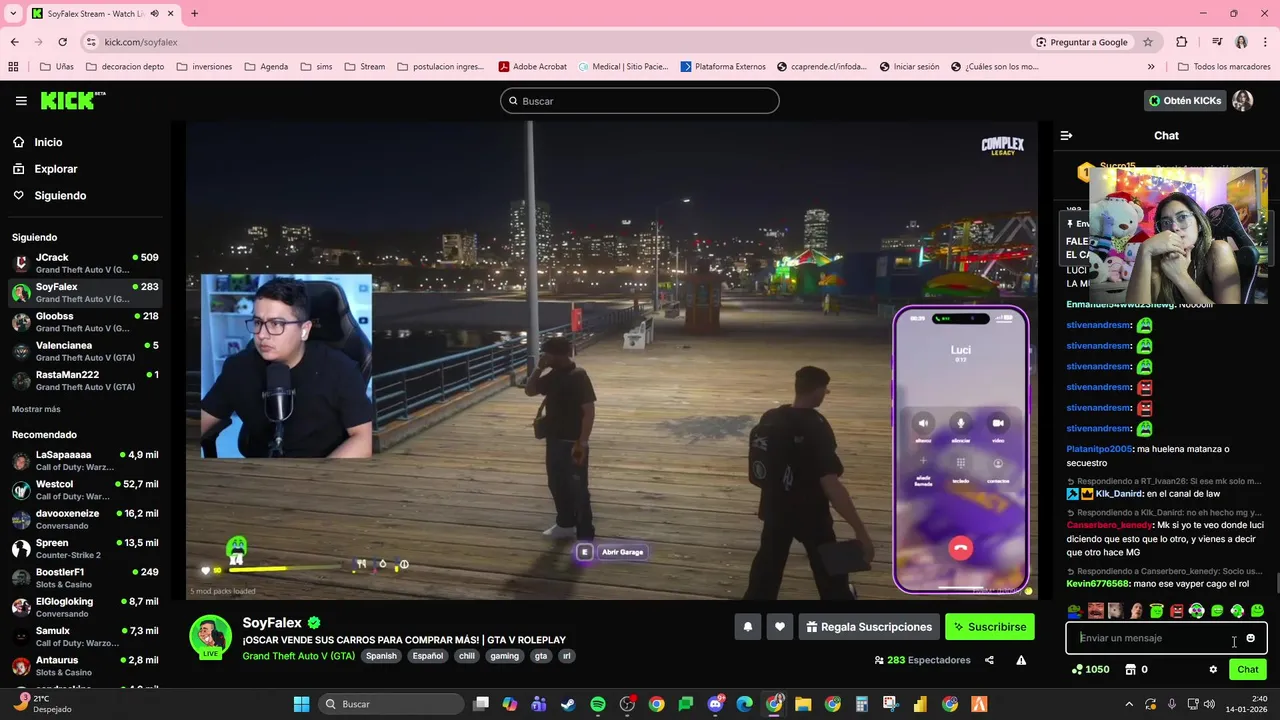Open Todos los marcadores folder
This screenshot has height=720, width=1280.
pyautogui.click(x=1223, y=67)
